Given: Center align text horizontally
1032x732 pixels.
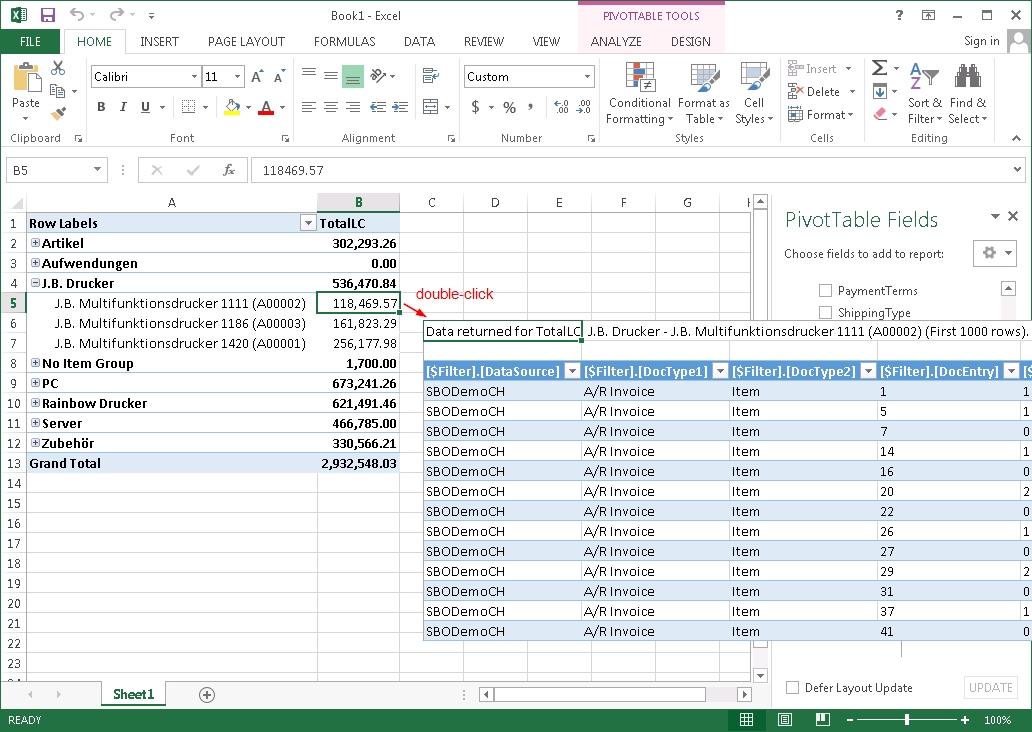Looking at the screenshot, I should point(331,107).
